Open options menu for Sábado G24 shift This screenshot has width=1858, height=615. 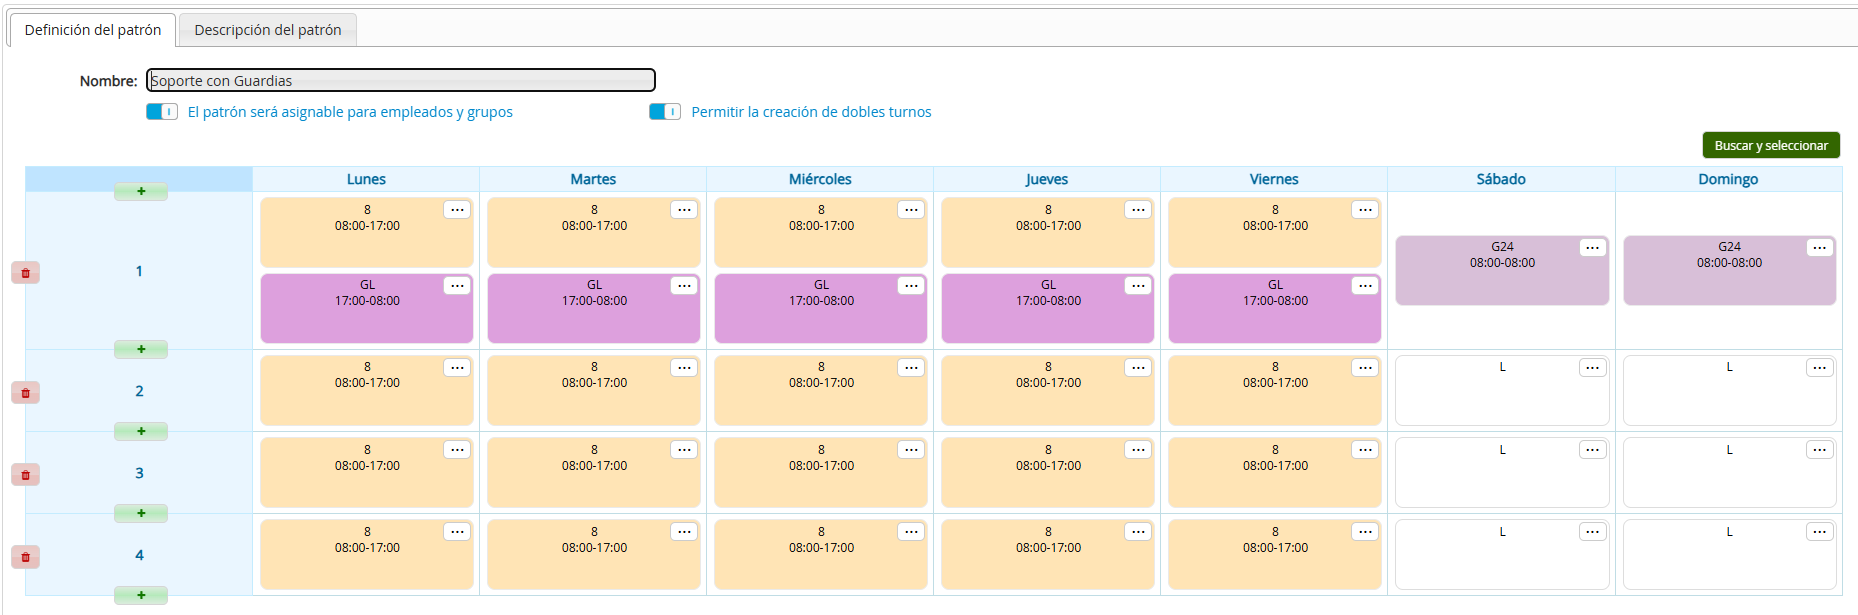point(1592,248)
